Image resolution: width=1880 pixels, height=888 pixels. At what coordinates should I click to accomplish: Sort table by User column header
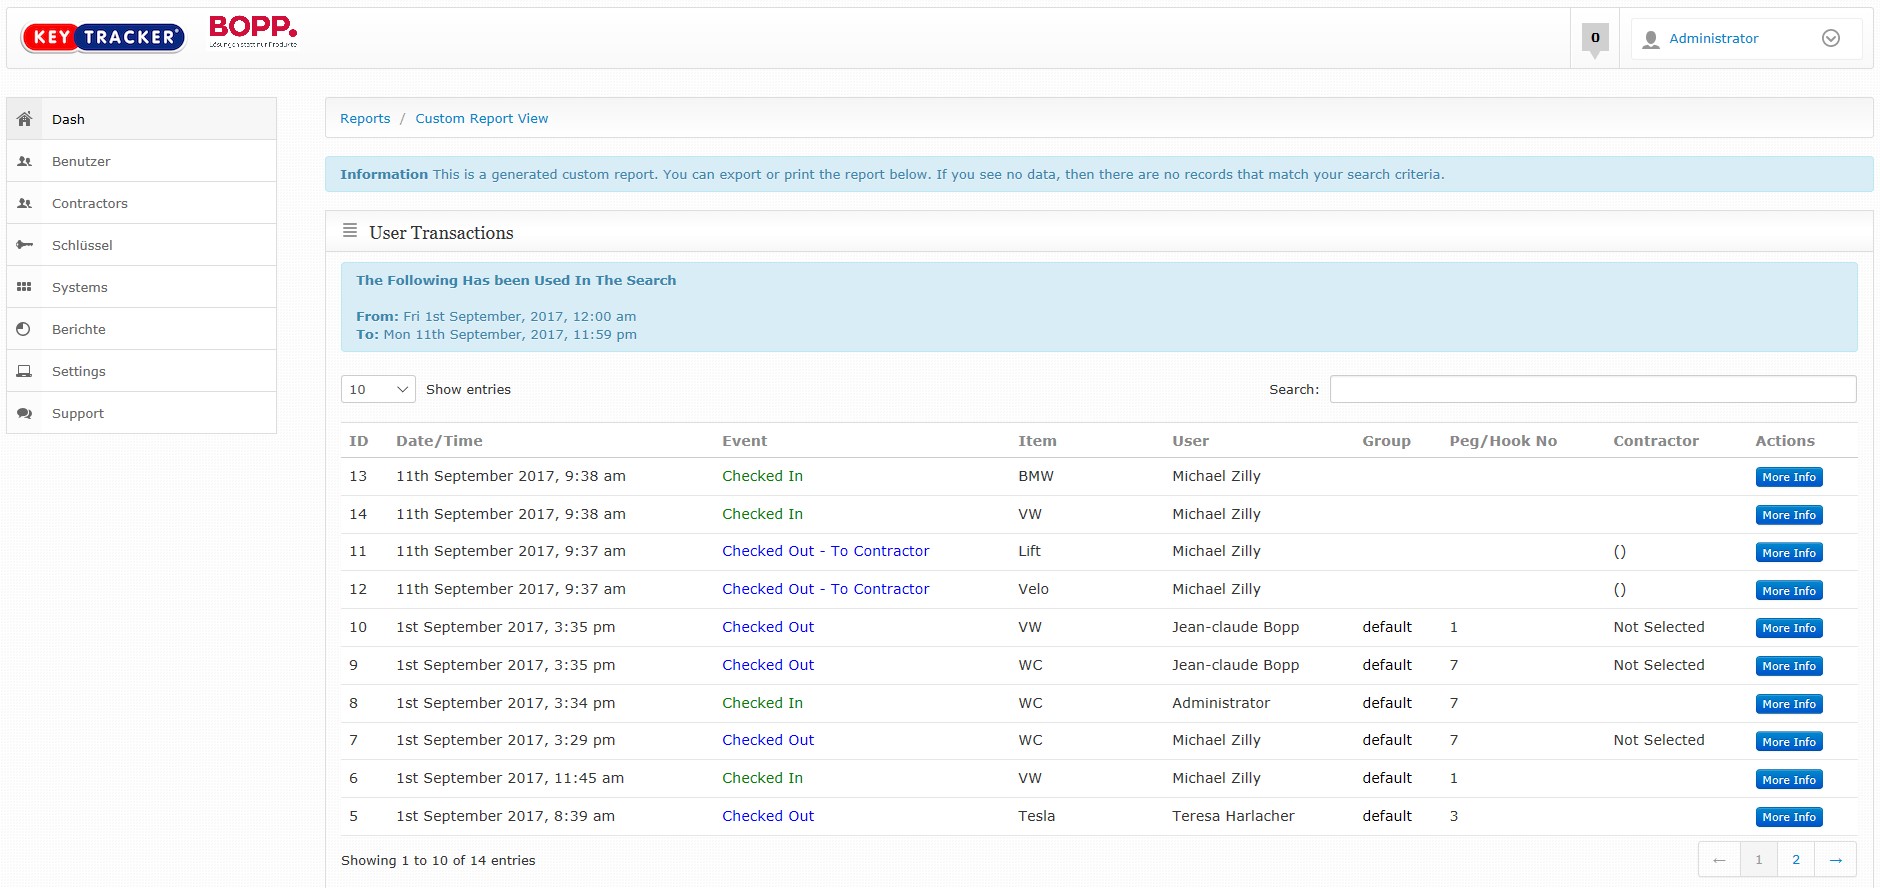(1190, 441)
